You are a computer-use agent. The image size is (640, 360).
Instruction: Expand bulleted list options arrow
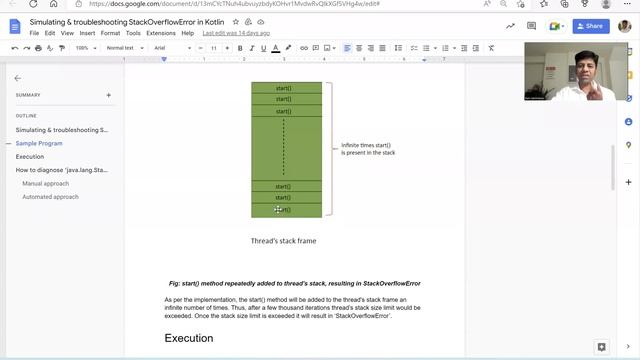pos(435,48)
